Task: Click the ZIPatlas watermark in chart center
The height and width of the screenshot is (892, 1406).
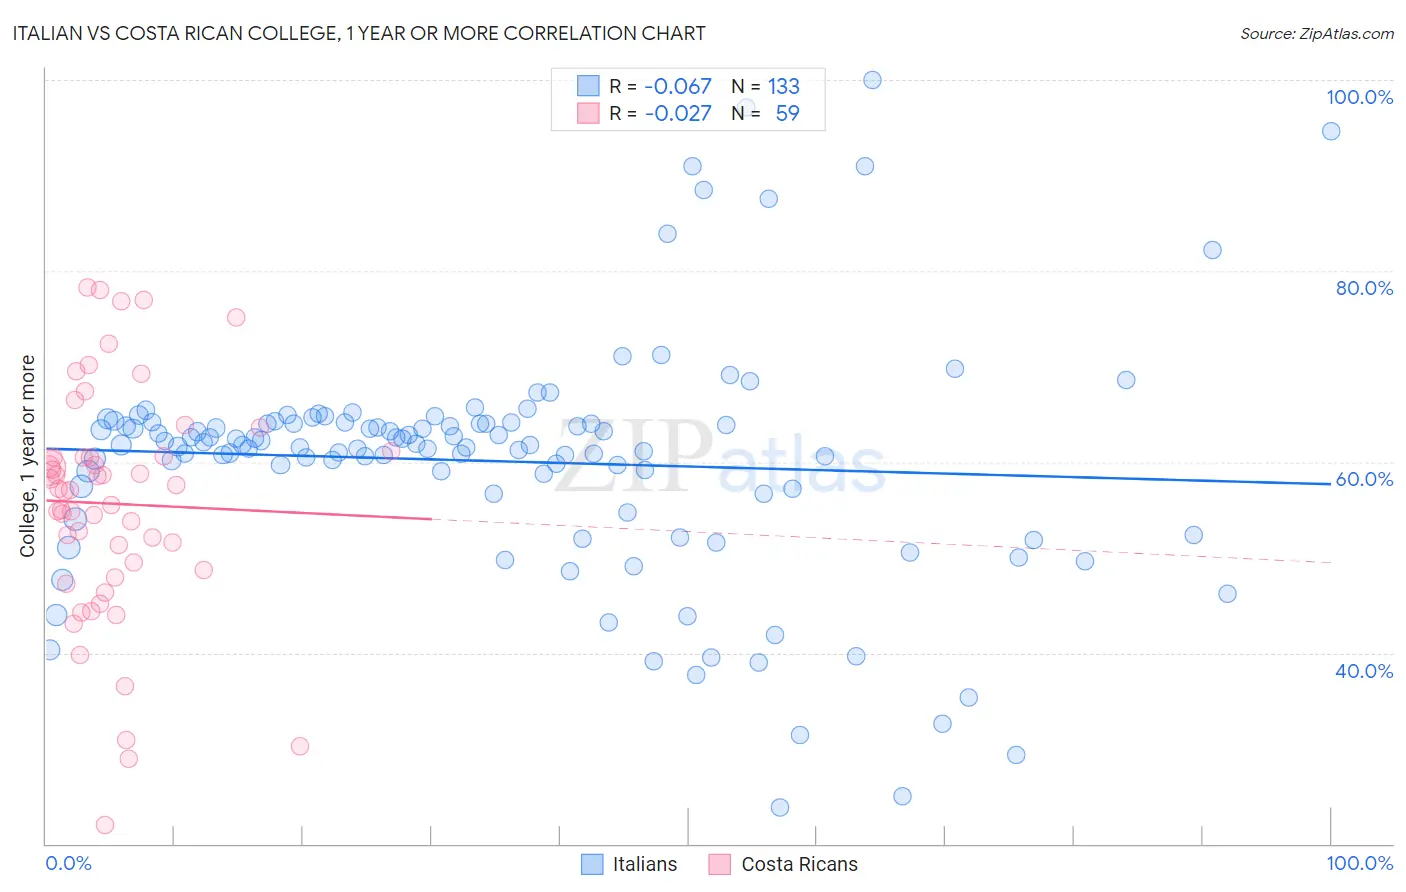Action: pos(719,457)
